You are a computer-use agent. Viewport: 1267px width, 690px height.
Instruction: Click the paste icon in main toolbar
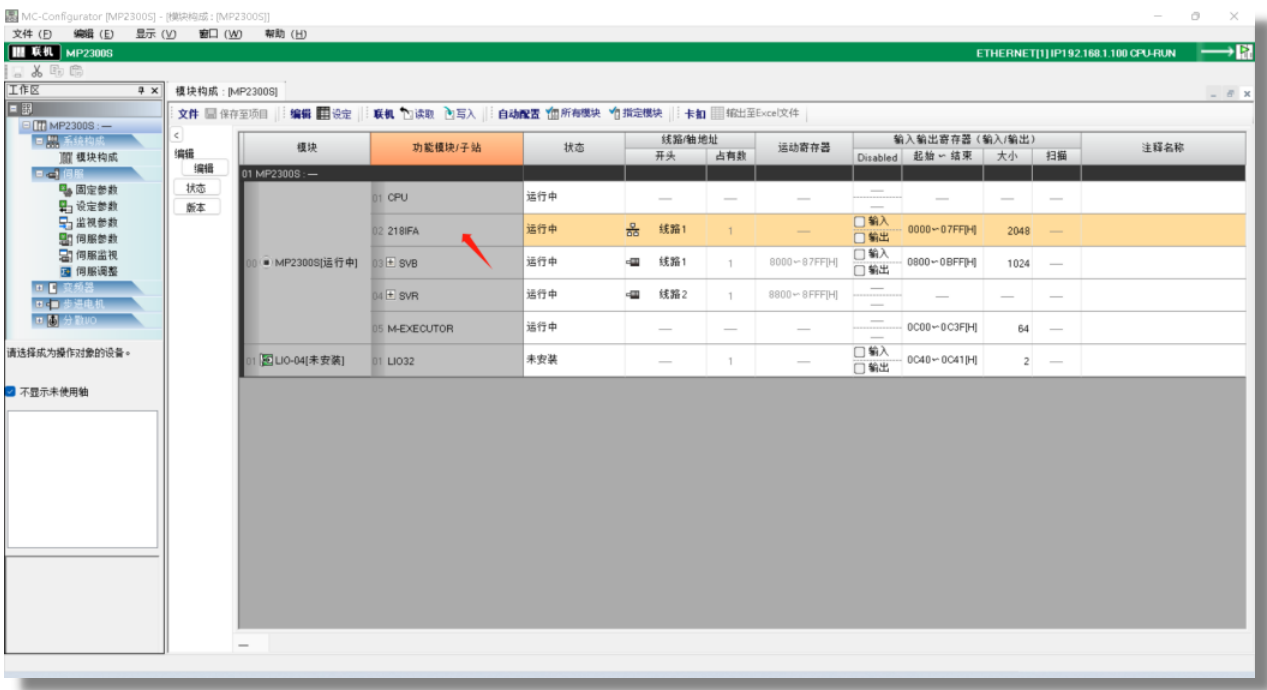(x=76, y=71)
